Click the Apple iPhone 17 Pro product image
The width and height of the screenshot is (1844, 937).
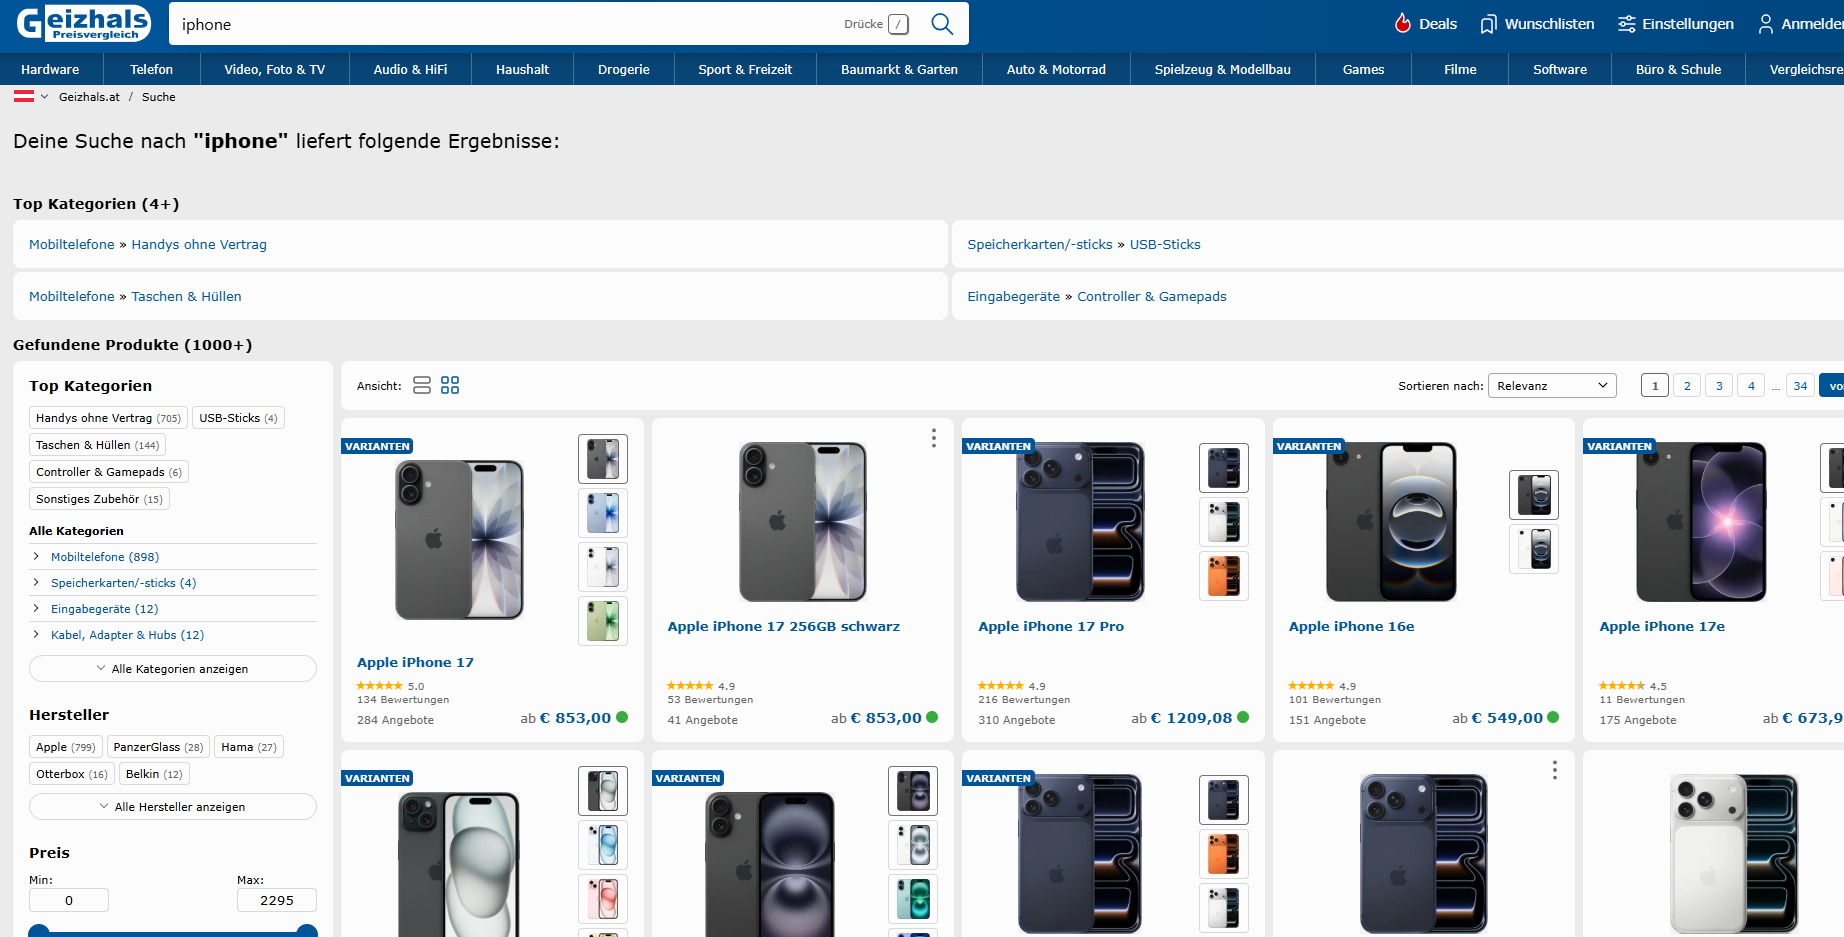coord(1080,521)
